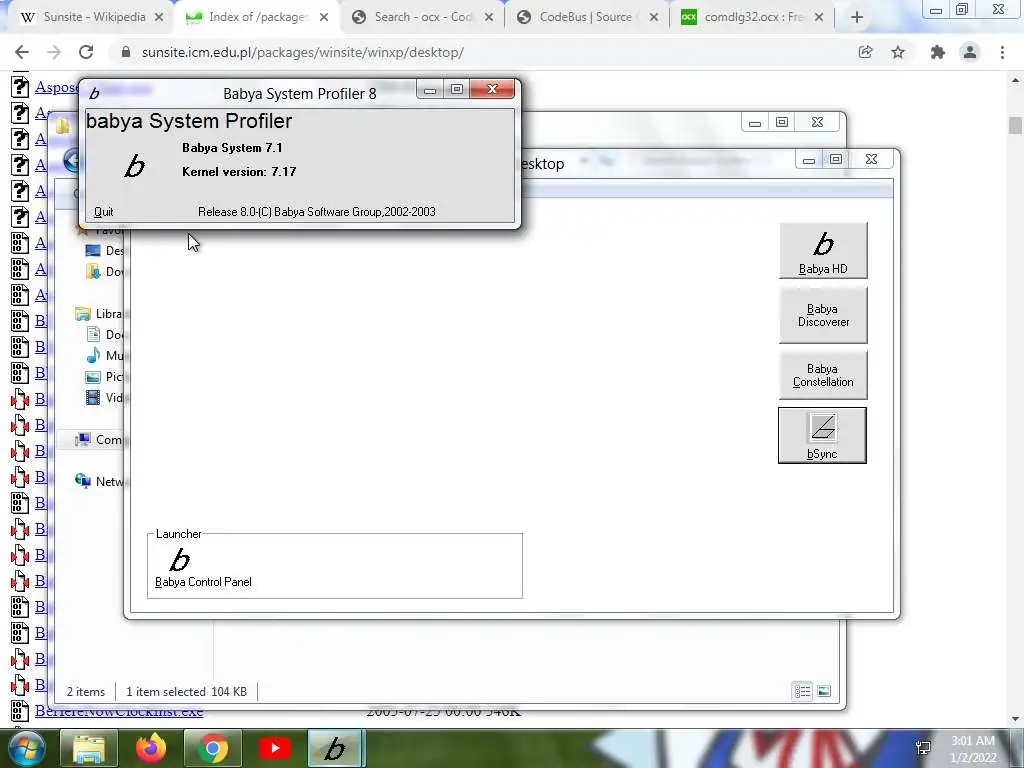Screen dimensions: 1024x768
Task: Select the Index of /packages tab
Action: (257, 17)
